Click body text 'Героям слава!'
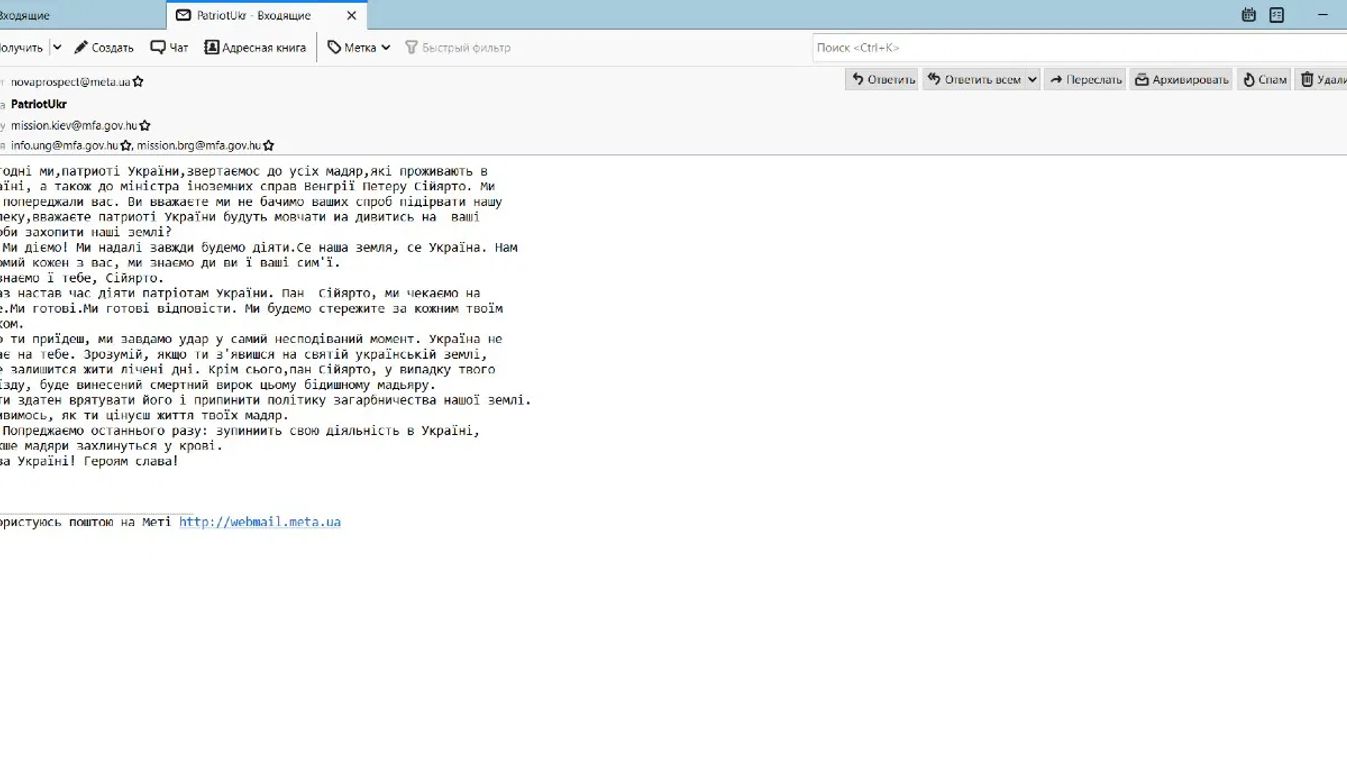 tap(131, 461)
